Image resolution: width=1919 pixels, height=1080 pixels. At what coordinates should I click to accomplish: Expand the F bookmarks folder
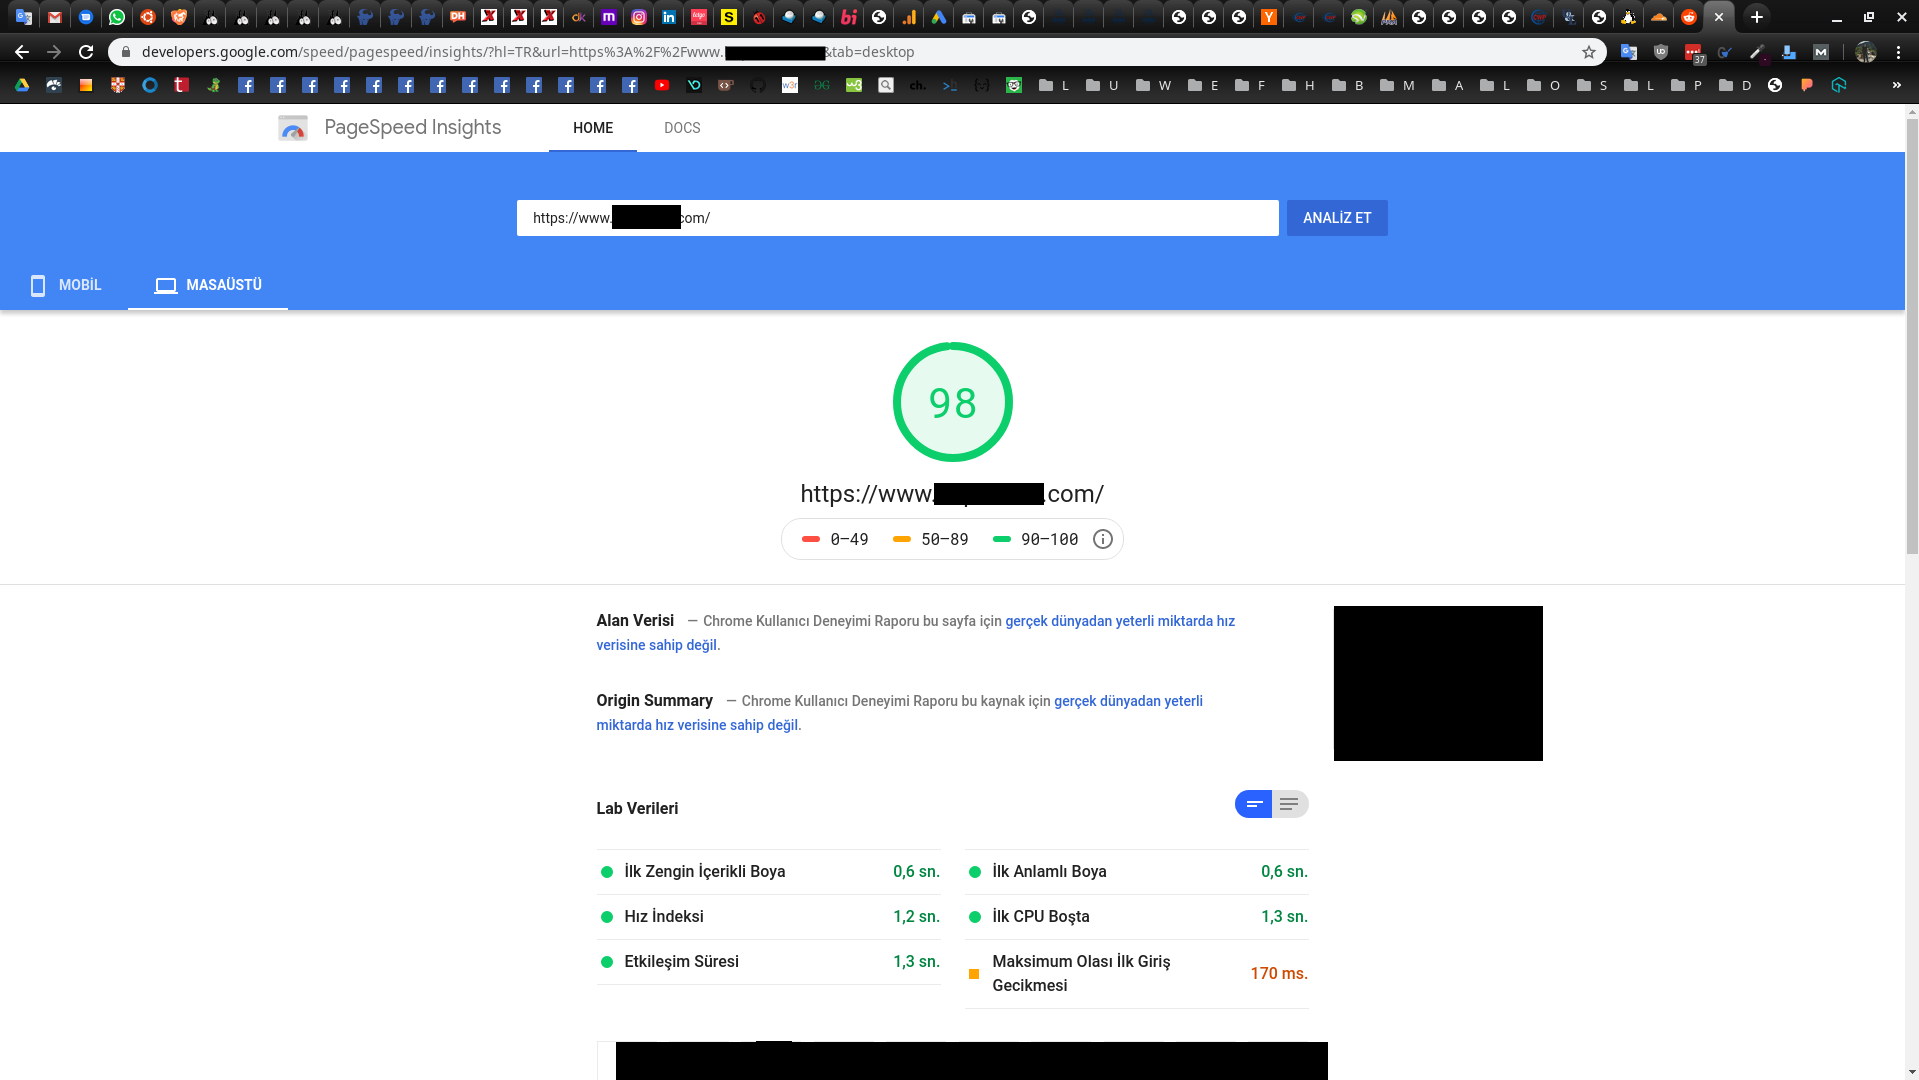coord(1250,86)
